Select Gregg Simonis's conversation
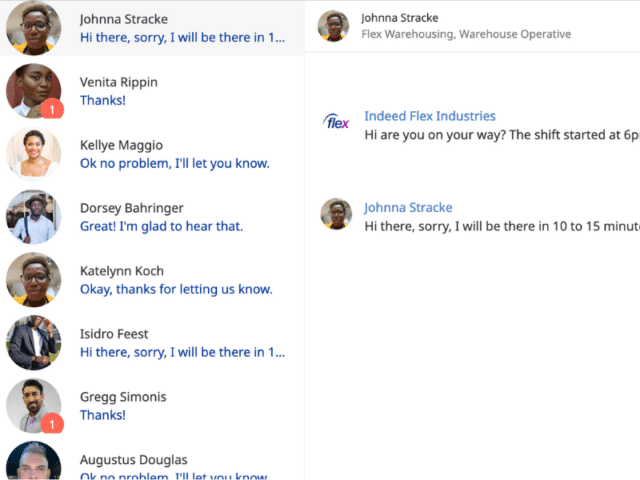 tap(180, 406)
